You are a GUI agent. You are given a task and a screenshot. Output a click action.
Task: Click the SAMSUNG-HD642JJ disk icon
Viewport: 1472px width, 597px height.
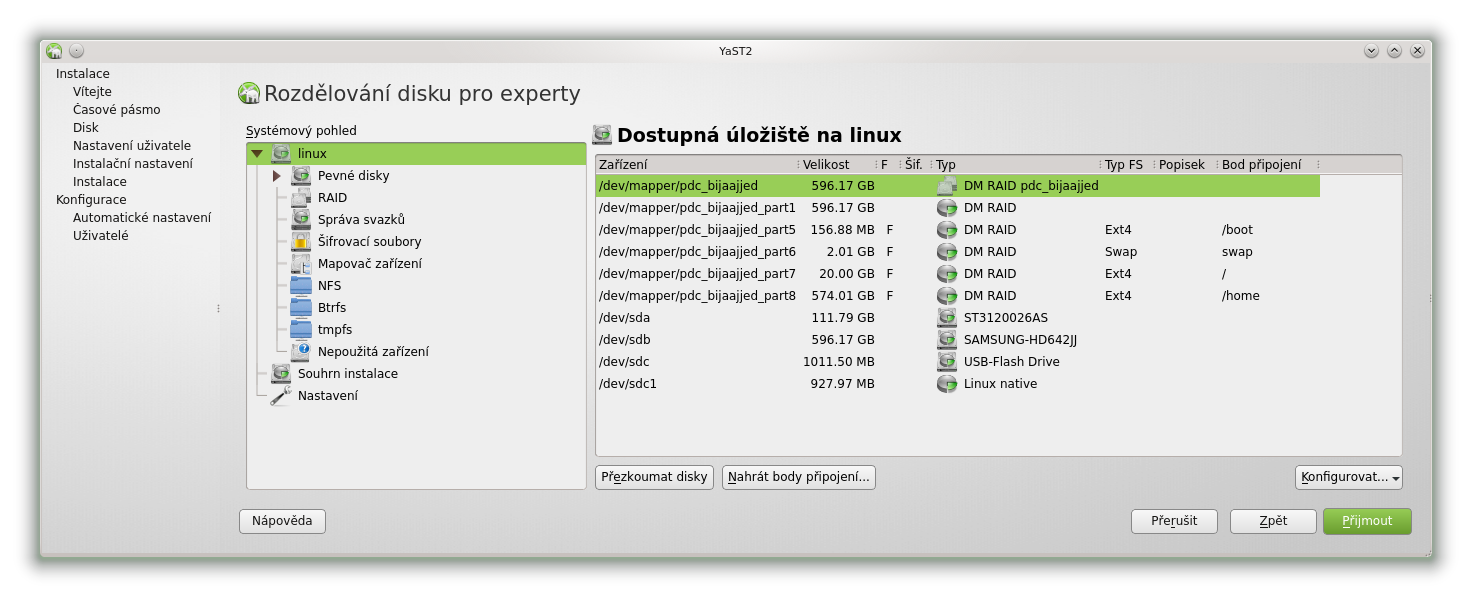pos(947,339)
